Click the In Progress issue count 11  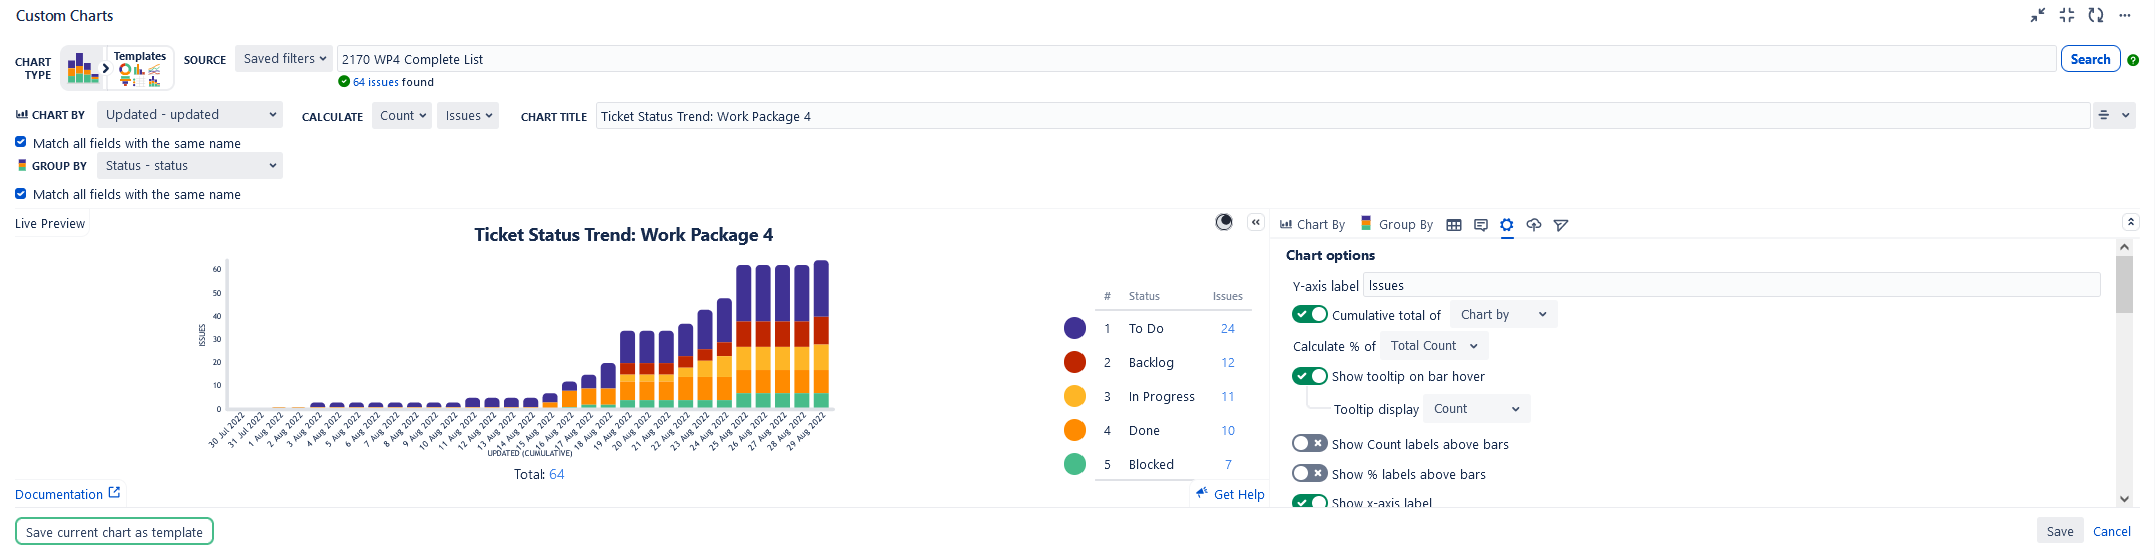[x=1228, y=396]
